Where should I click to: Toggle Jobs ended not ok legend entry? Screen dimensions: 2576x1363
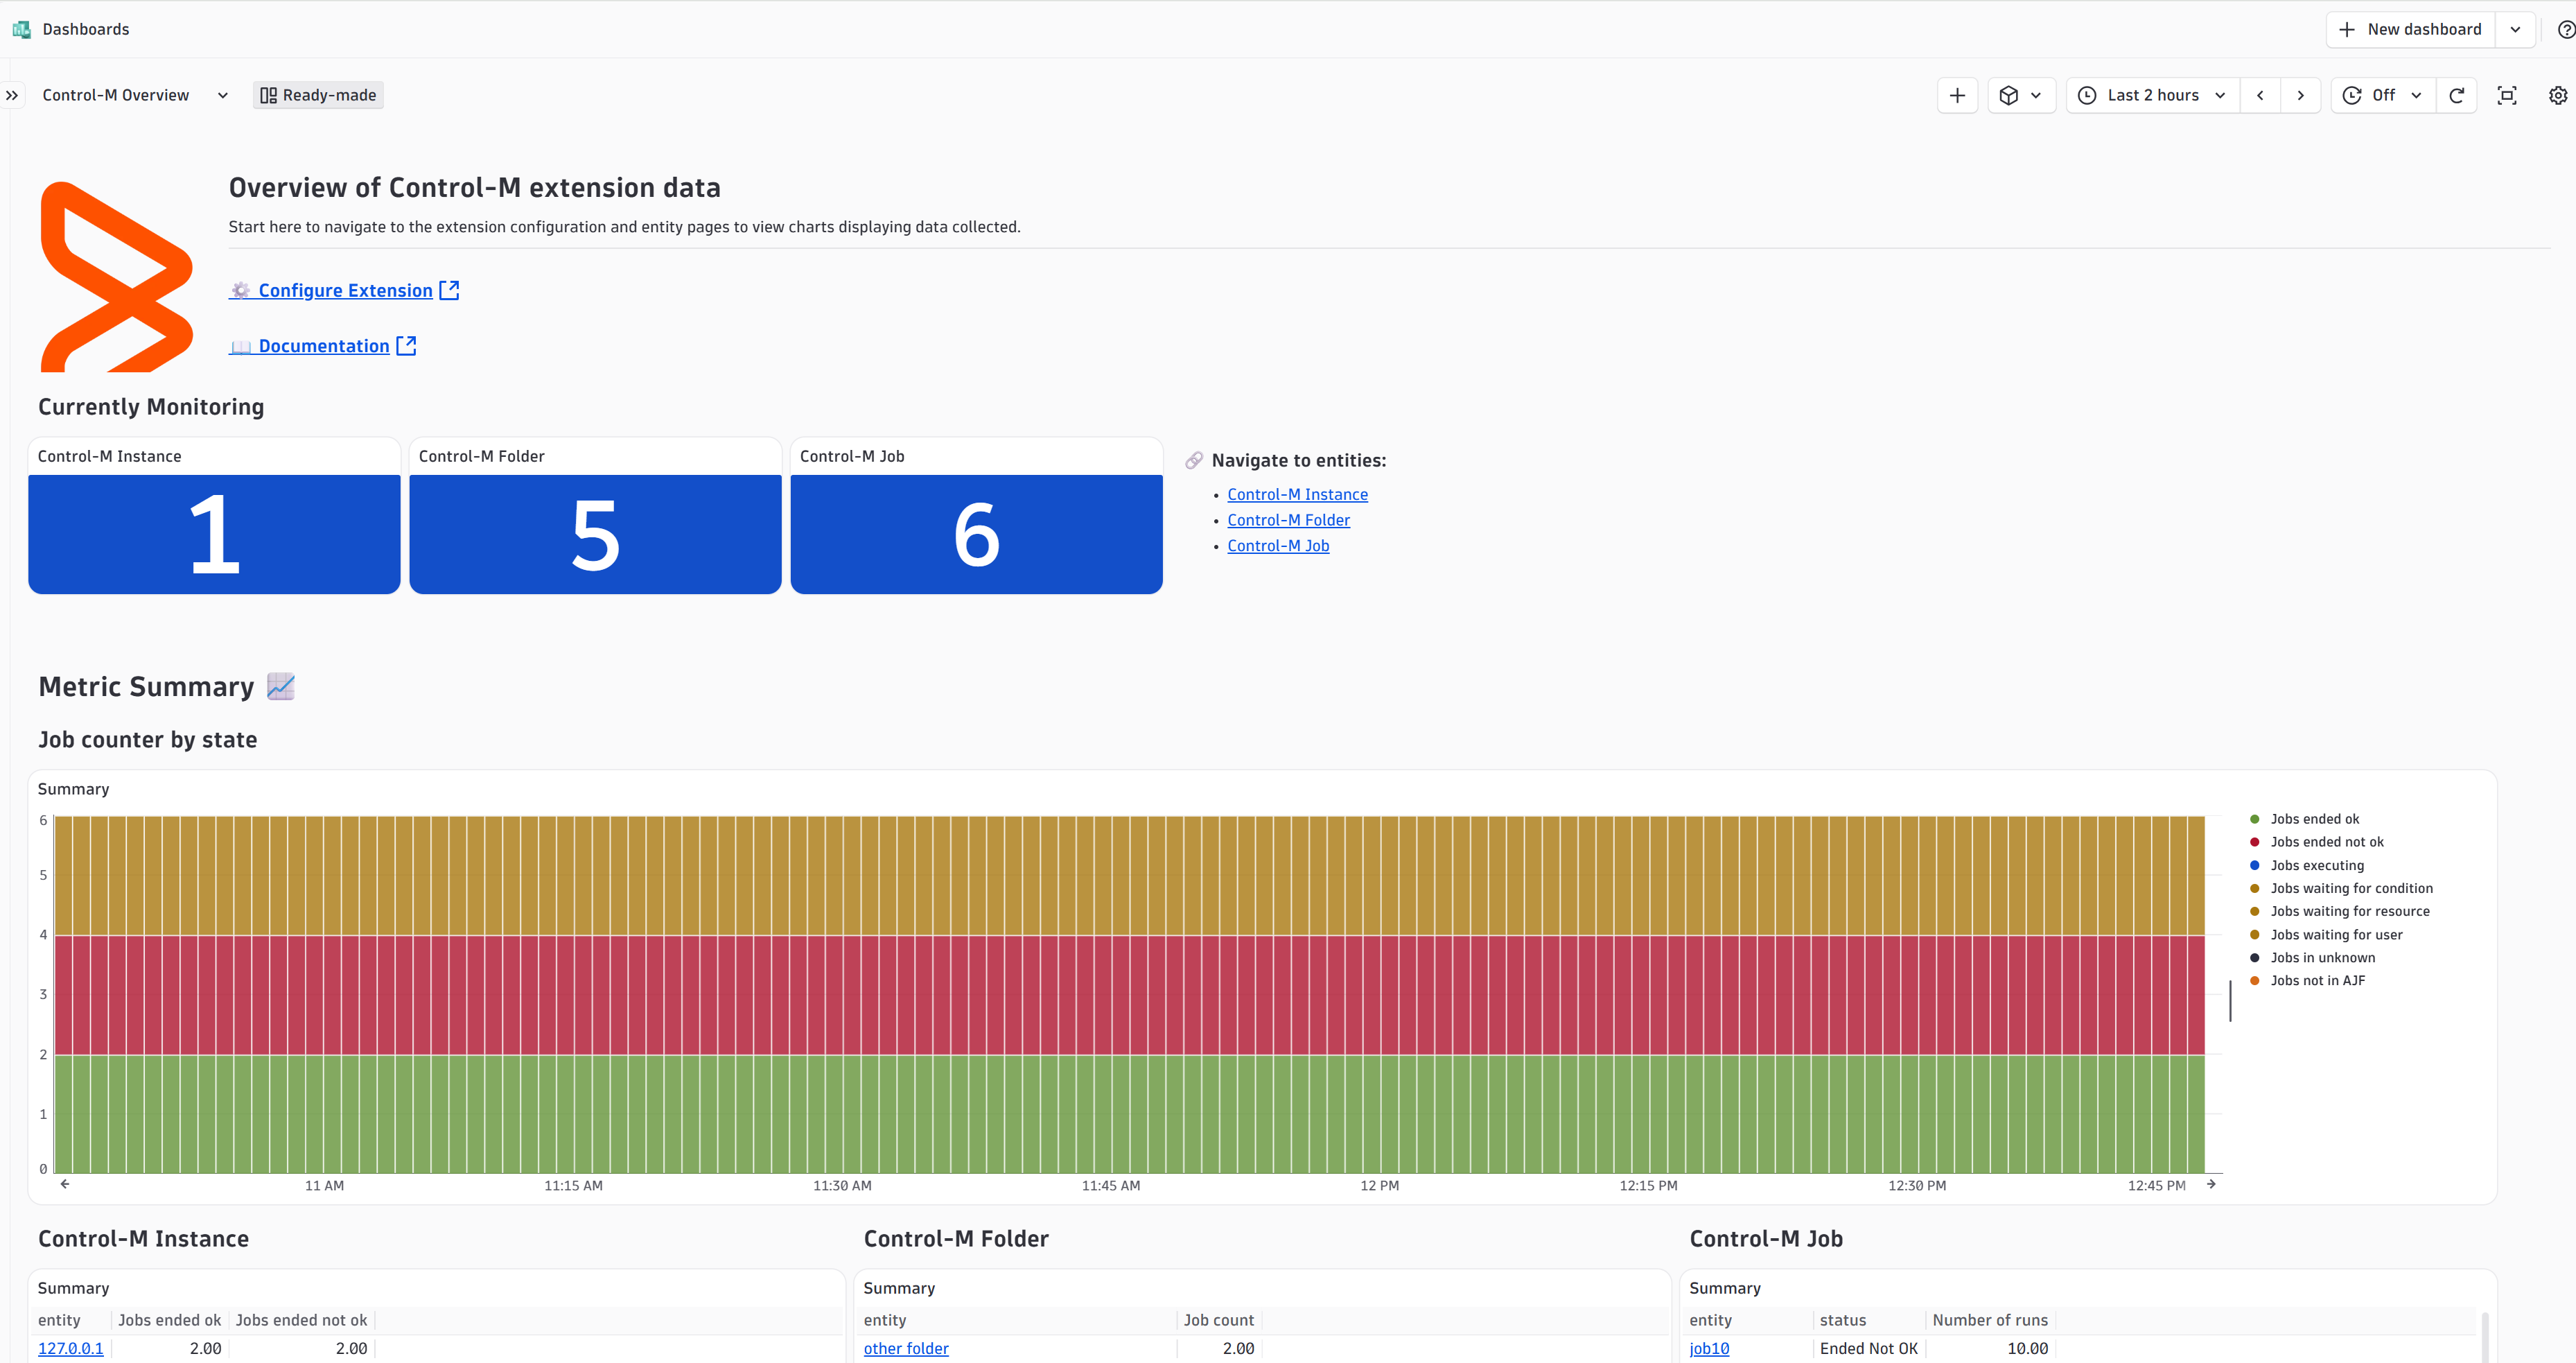pos(2316,842)
